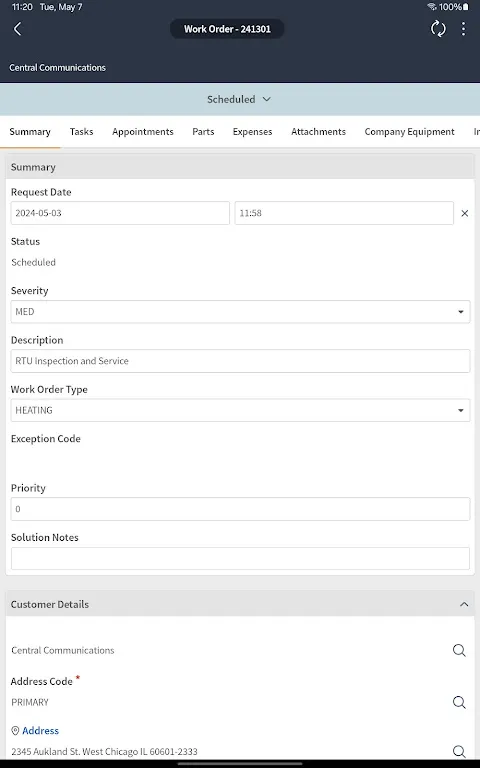Tap the map pin icon beside Address
Image resolution: width=480 pixels, height=768 pixels.
click(x=15, y=731)
